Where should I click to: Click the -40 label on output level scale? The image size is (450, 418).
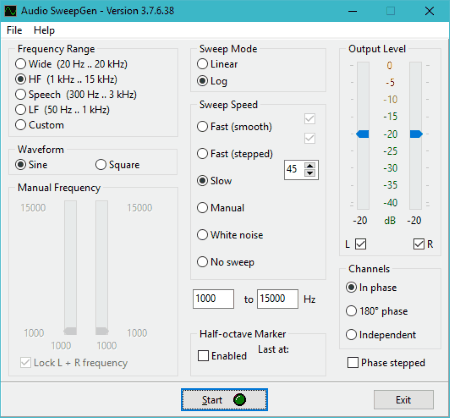click(x=390, y=202)
